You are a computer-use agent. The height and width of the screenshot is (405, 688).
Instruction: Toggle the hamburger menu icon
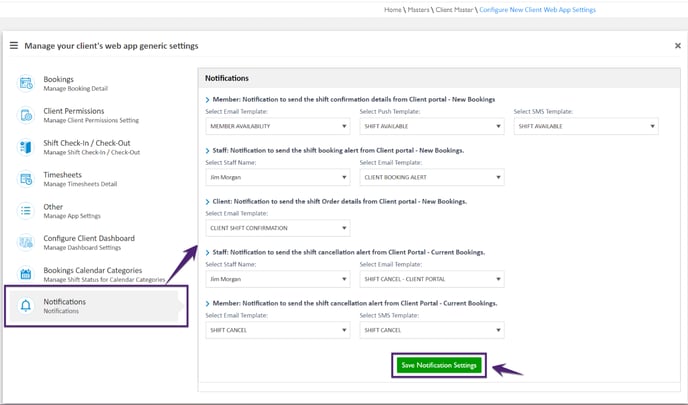pos(13,46)
